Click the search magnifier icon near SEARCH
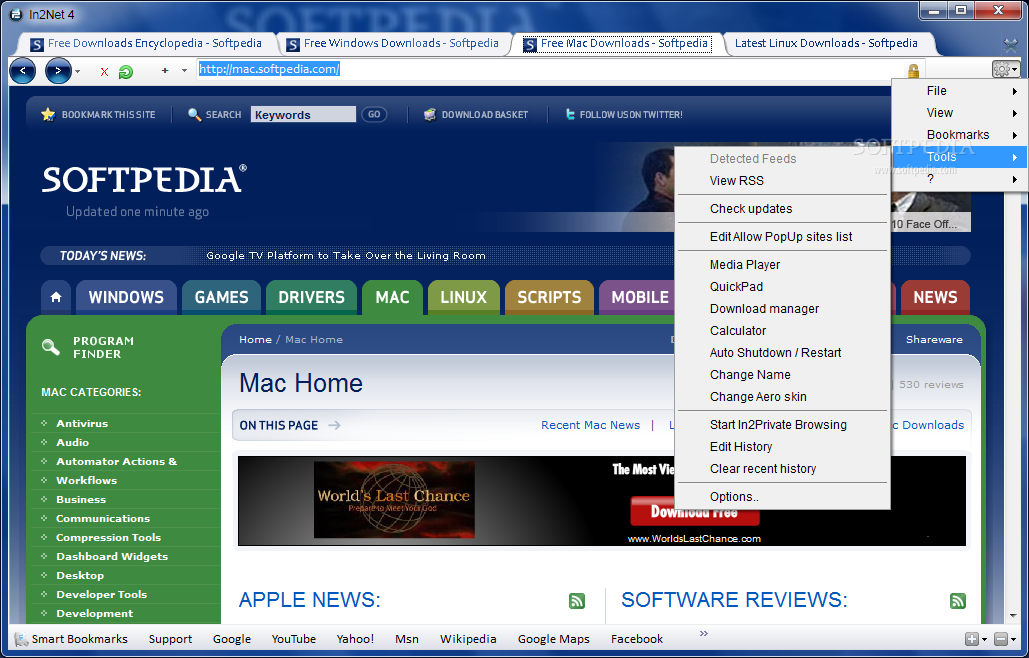Screen dimensions: 1029x658 [194, 114]
